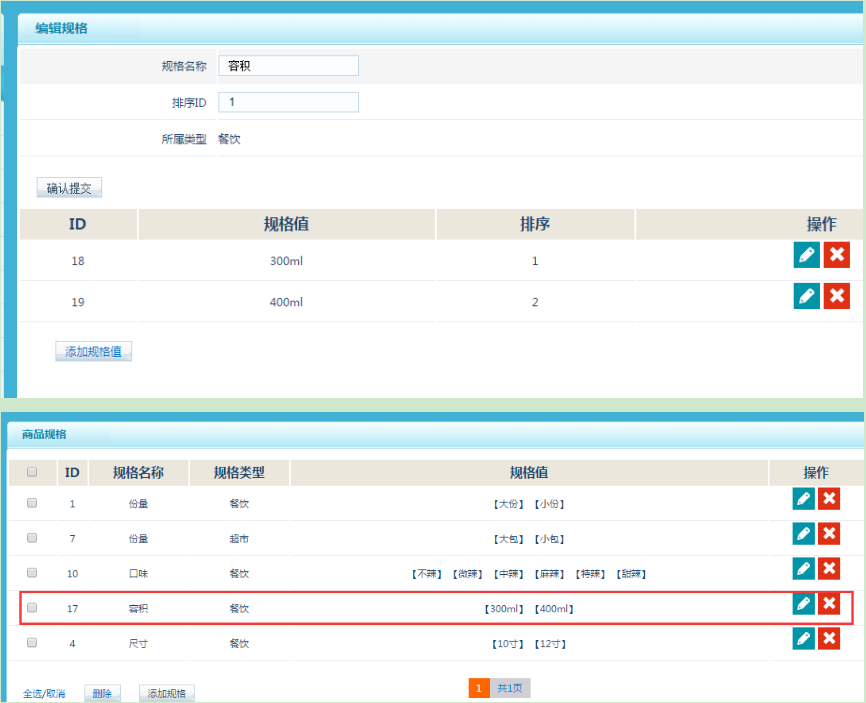Select checkbox for ID 17 容积 row
This screenshot has height=703, width=866.
point(32,607)
